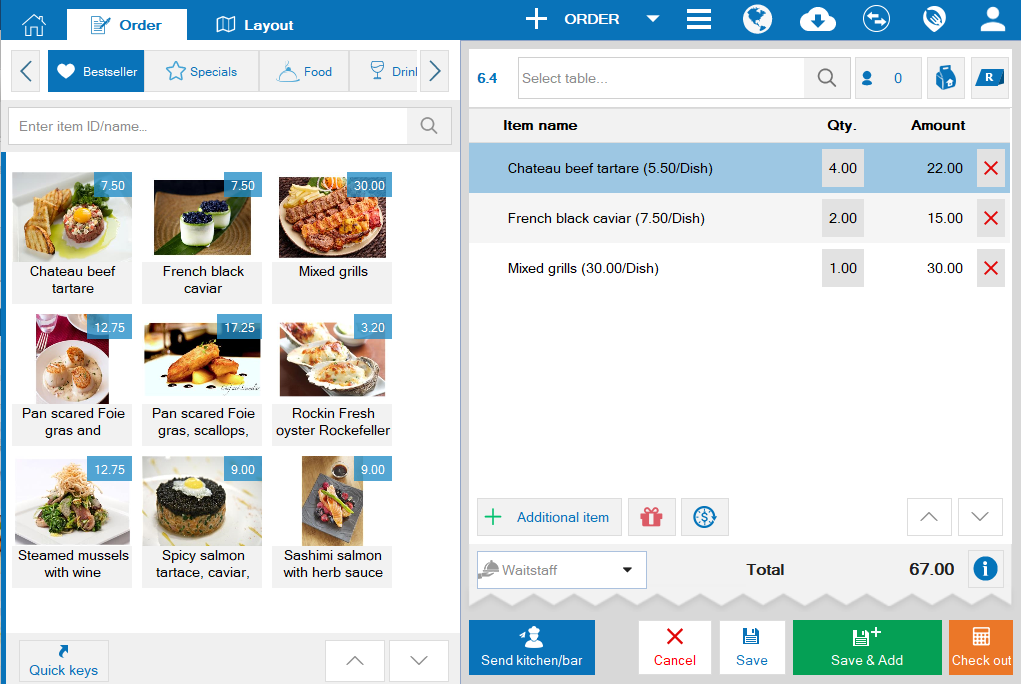Screen dimensions: 1021x684
Task: Open the ORDER type dropdown arrow
Action: point(652,19)
